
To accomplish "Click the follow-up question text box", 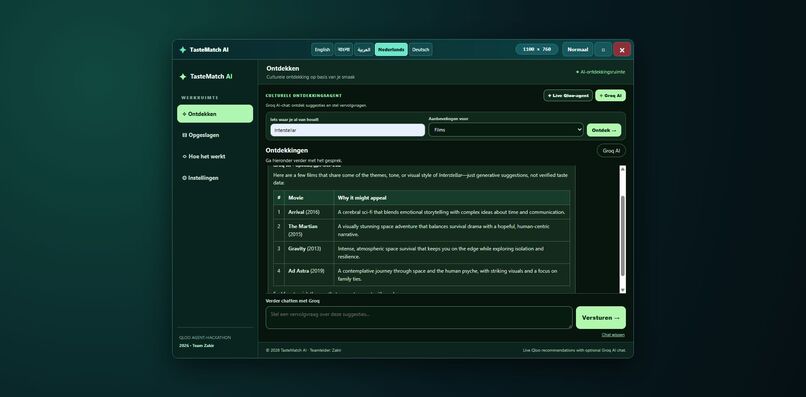I will tap(419, 318).
